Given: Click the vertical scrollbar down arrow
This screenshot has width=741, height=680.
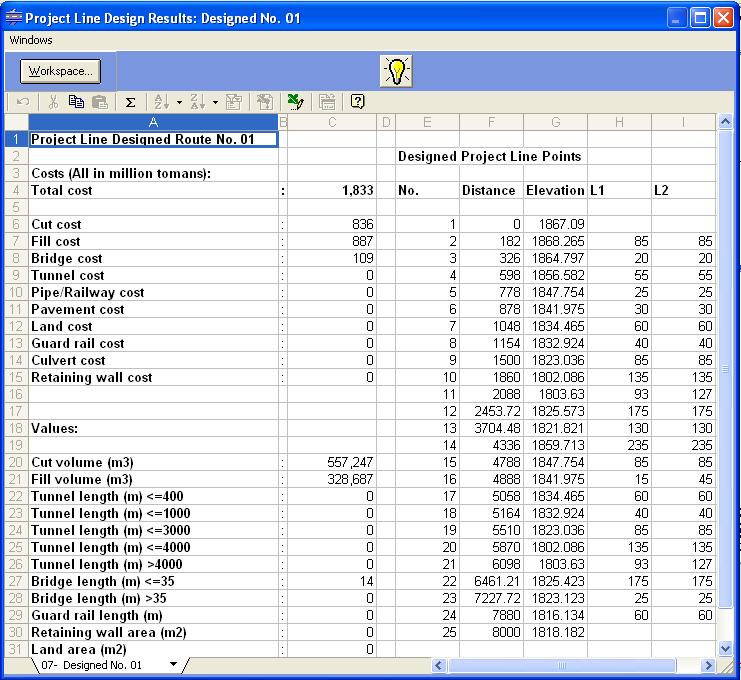Looking at the screenshot, I should point(725,649).
